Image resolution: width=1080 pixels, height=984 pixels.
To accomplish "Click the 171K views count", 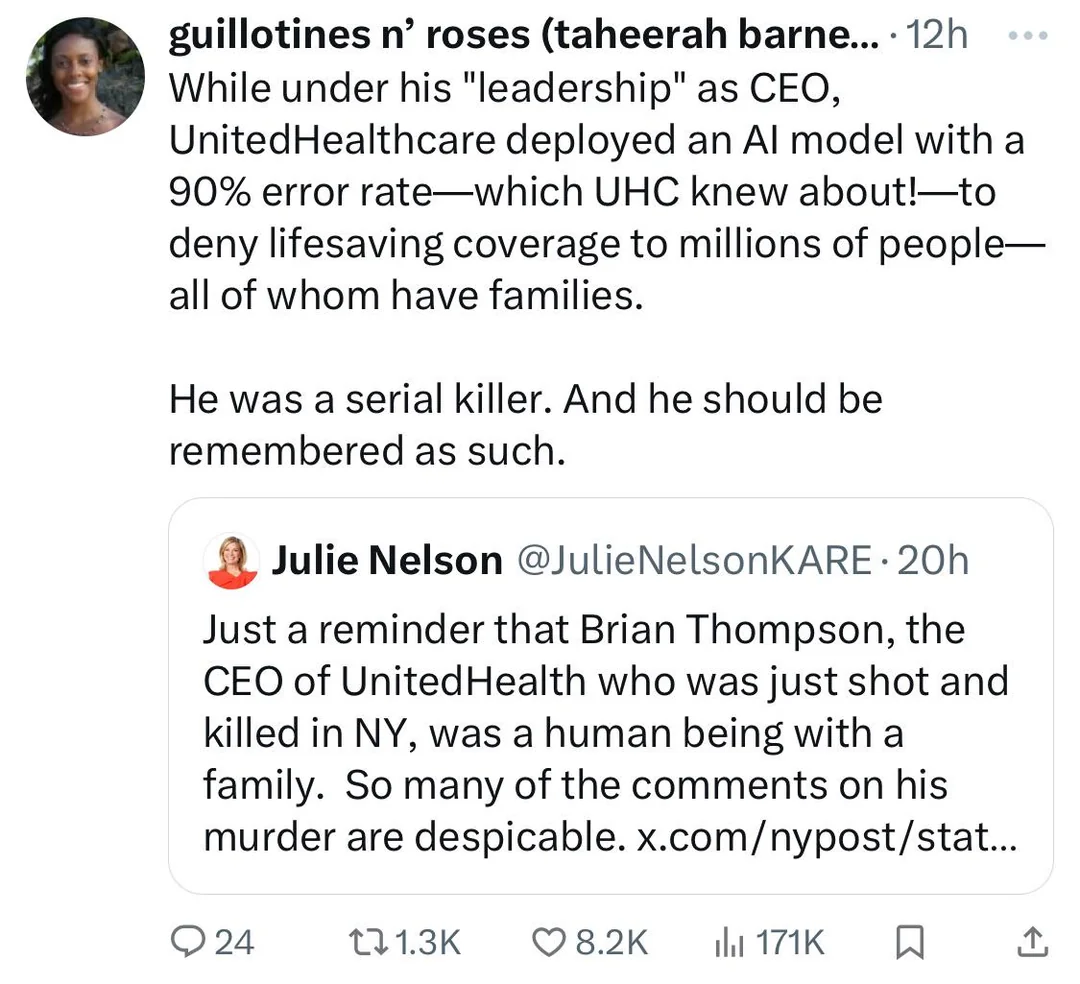I will [790, 942].
